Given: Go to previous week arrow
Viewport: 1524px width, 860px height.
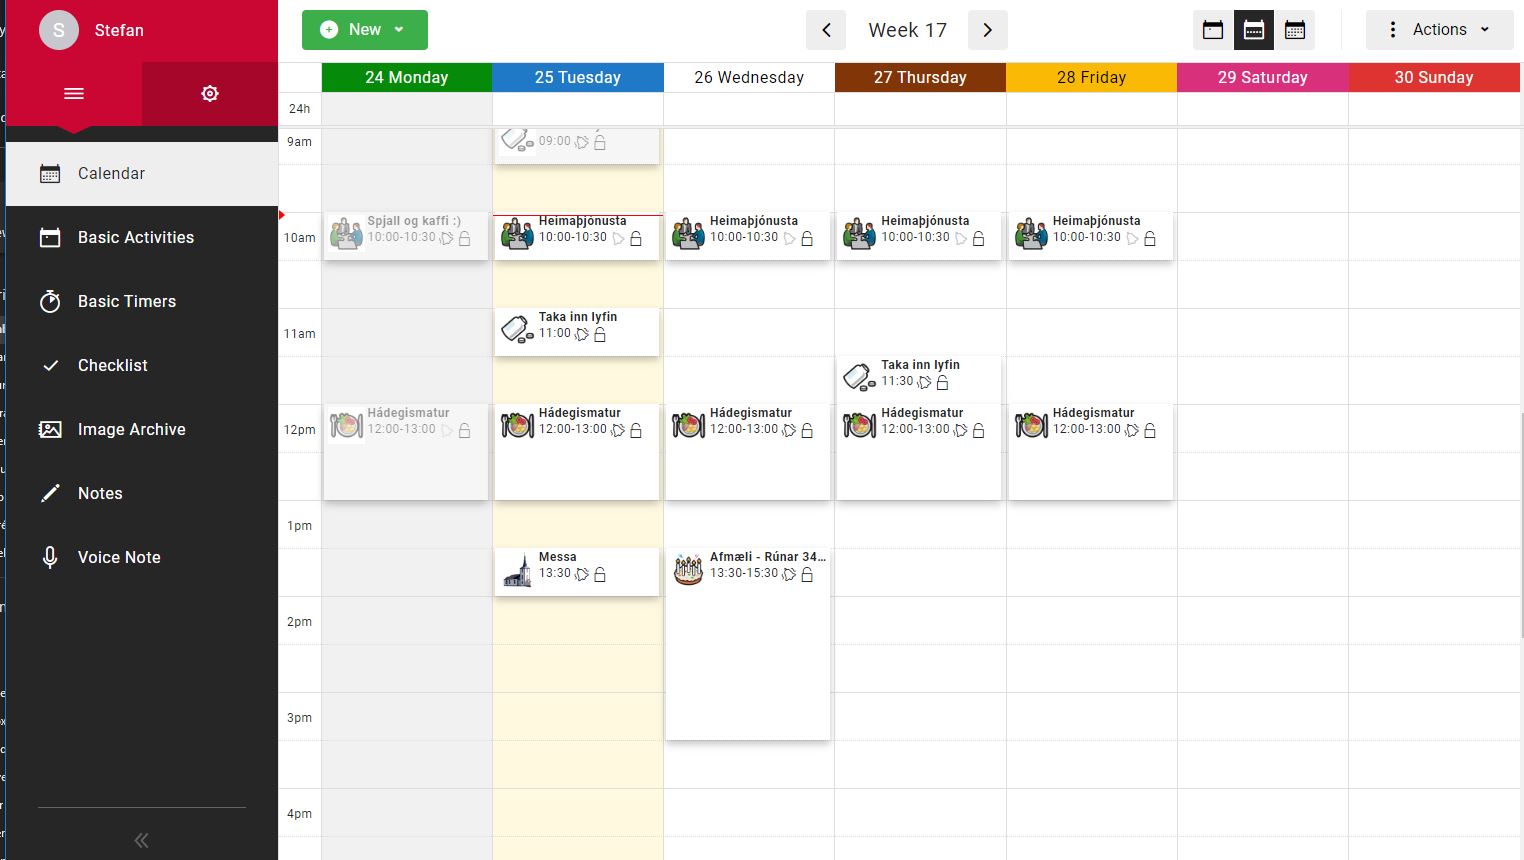Looking at the screenshot, I should (x=826, y=30).
